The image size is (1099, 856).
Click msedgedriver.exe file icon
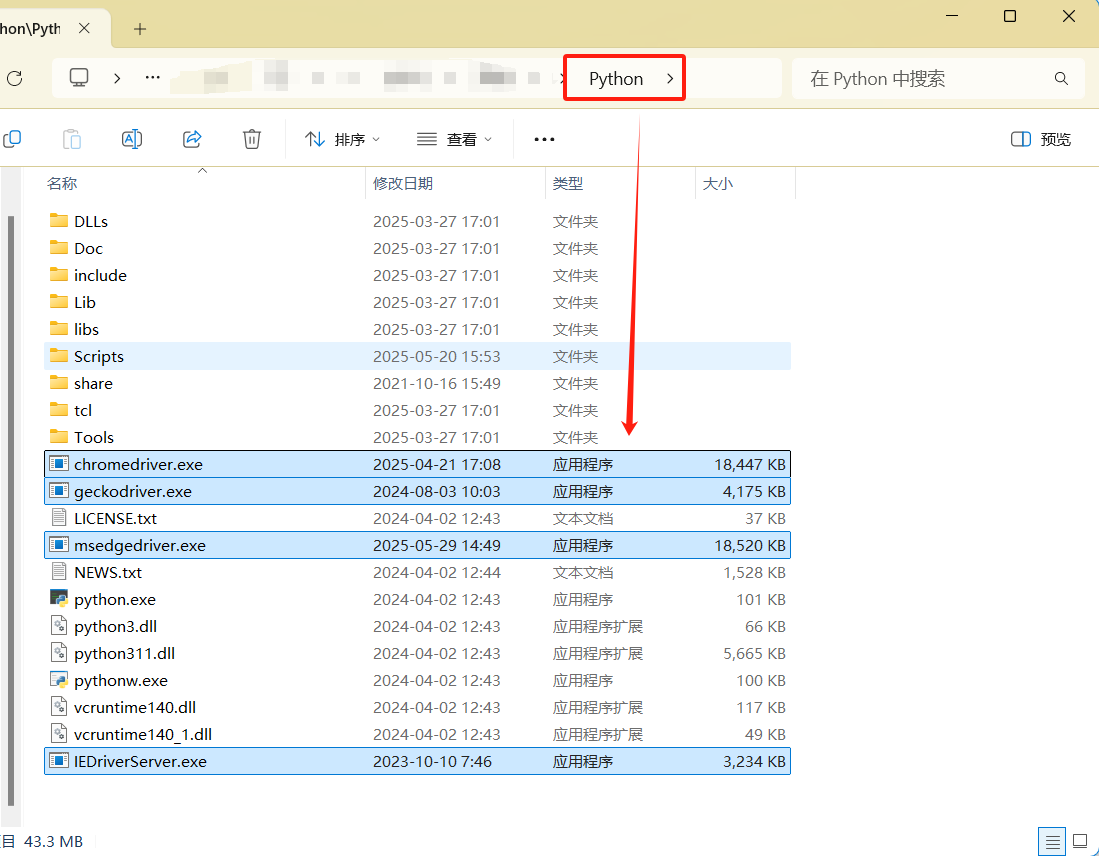tap(60, 545)
